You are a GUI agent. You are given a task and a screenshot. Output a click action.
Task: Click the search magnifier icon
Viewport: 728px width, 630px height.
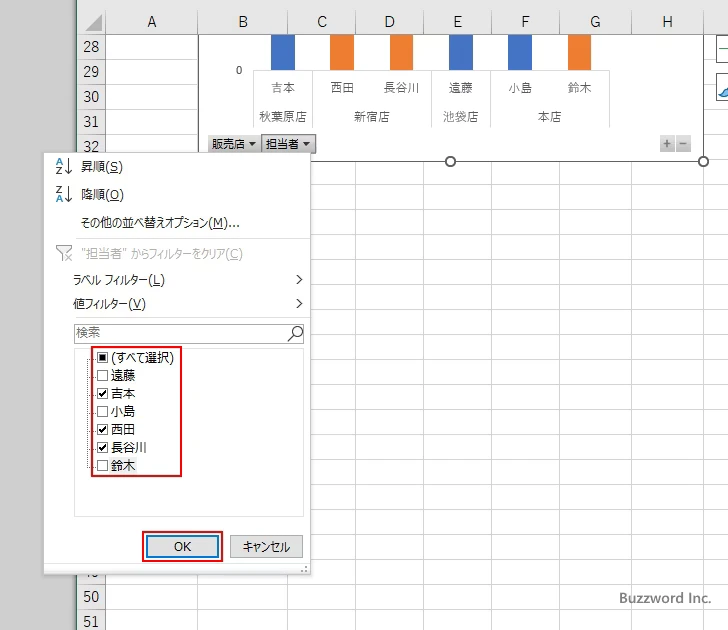coord(295,333)
